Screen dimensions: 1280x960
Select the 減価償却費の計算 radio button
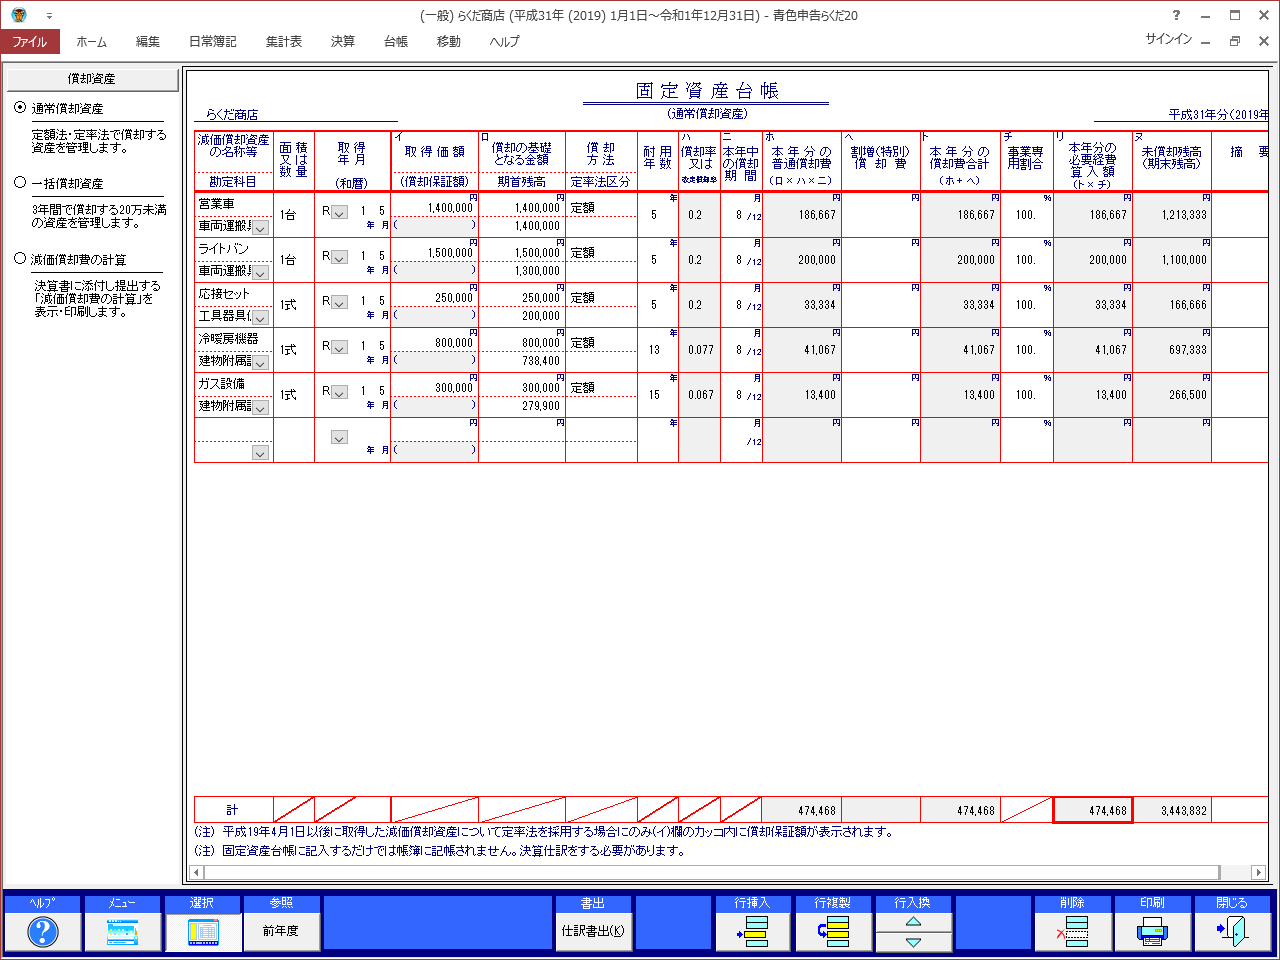point(20,259)
